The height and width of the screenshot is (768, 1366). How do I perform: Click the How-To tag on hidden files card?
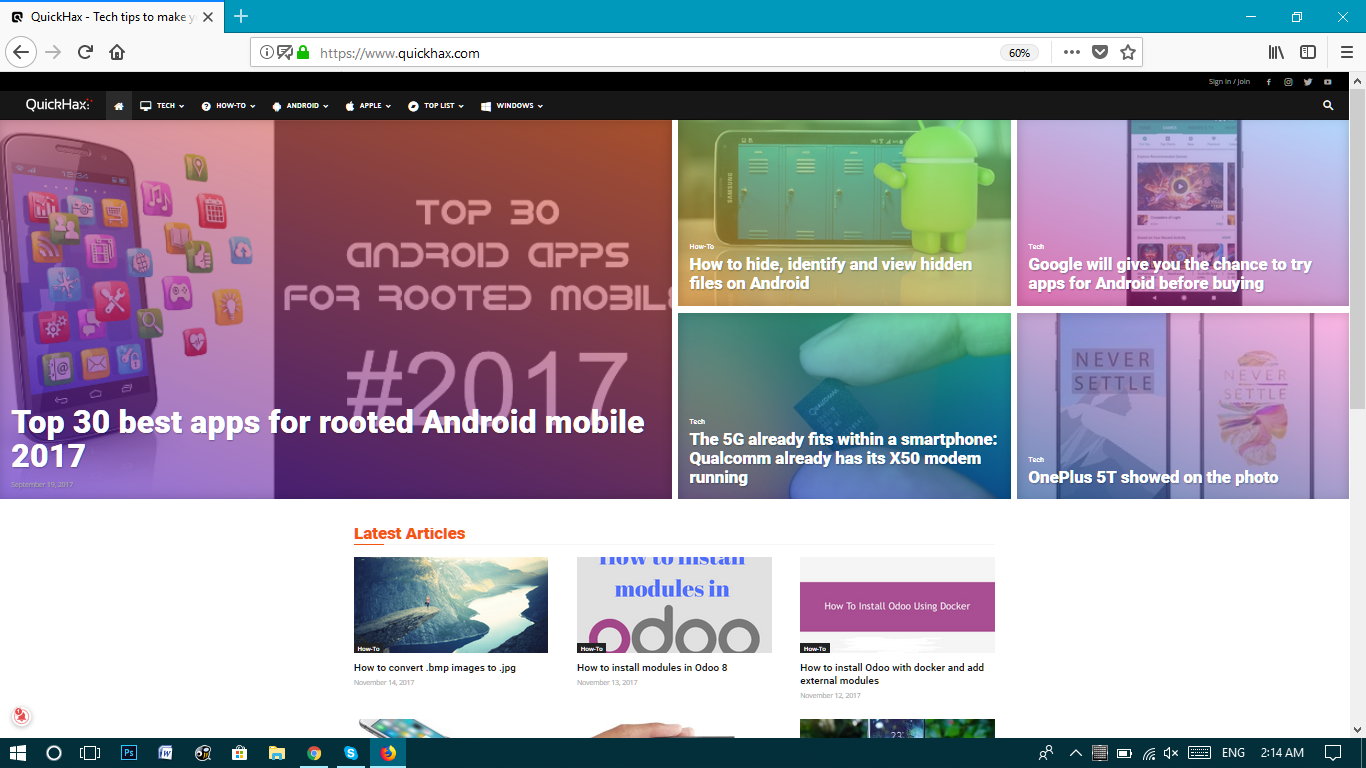pyautogui.click(x=701, y=246)
